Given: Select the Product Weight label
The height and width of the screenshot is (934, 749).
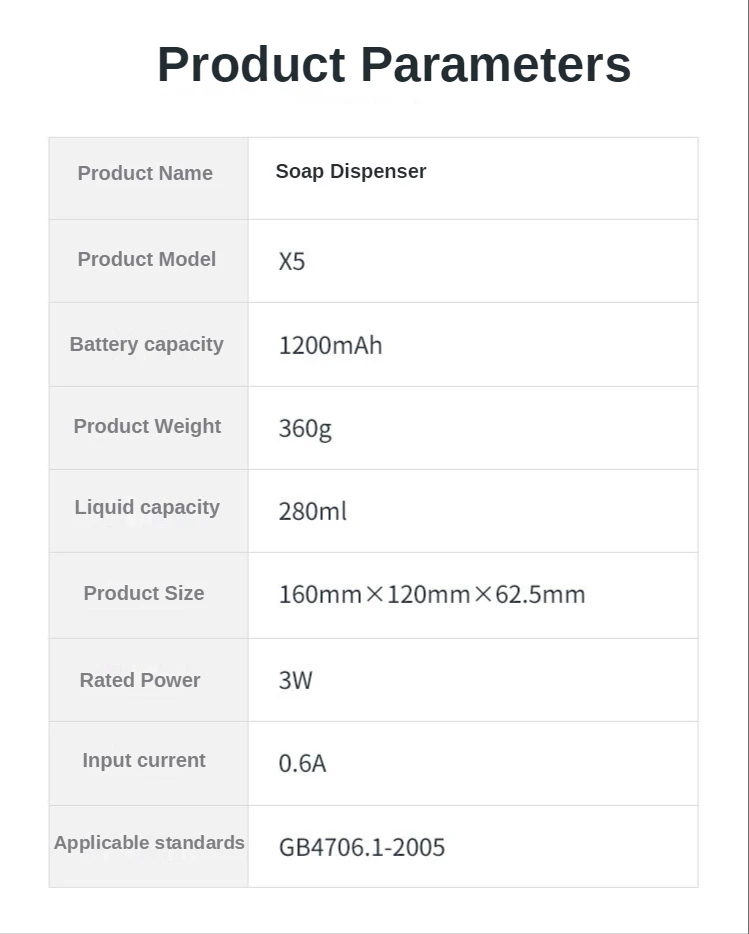Looking at the screenshot, I should (x=147, y=426).
